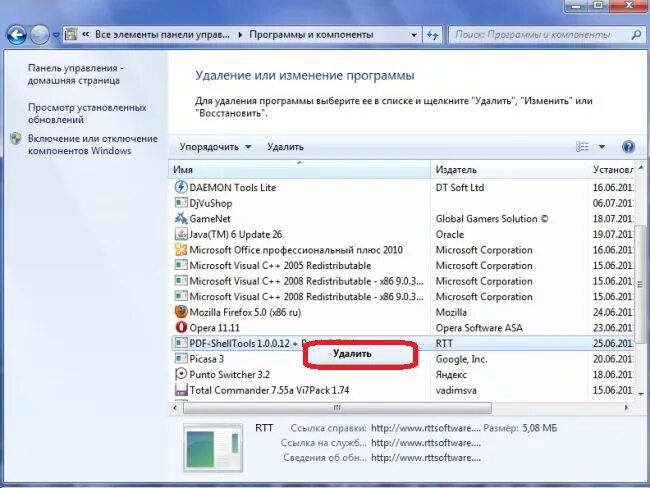Open the recent pages dropdown arrow
650x488 pixels.
[x=56, y=35]
